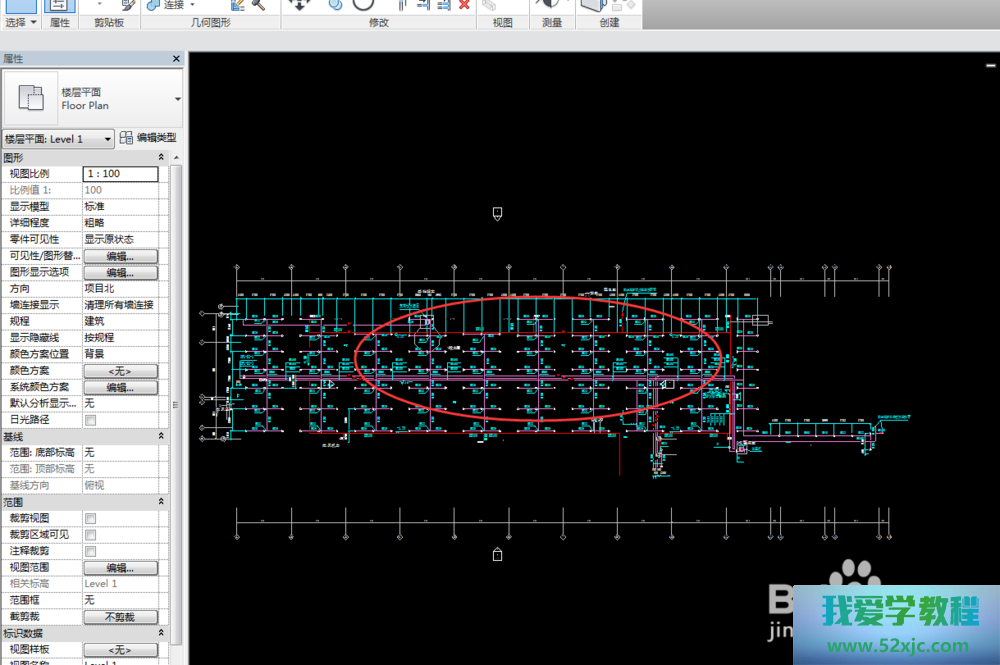
Task: Close the Properties palette with its X
Action: tap(176, 60)
